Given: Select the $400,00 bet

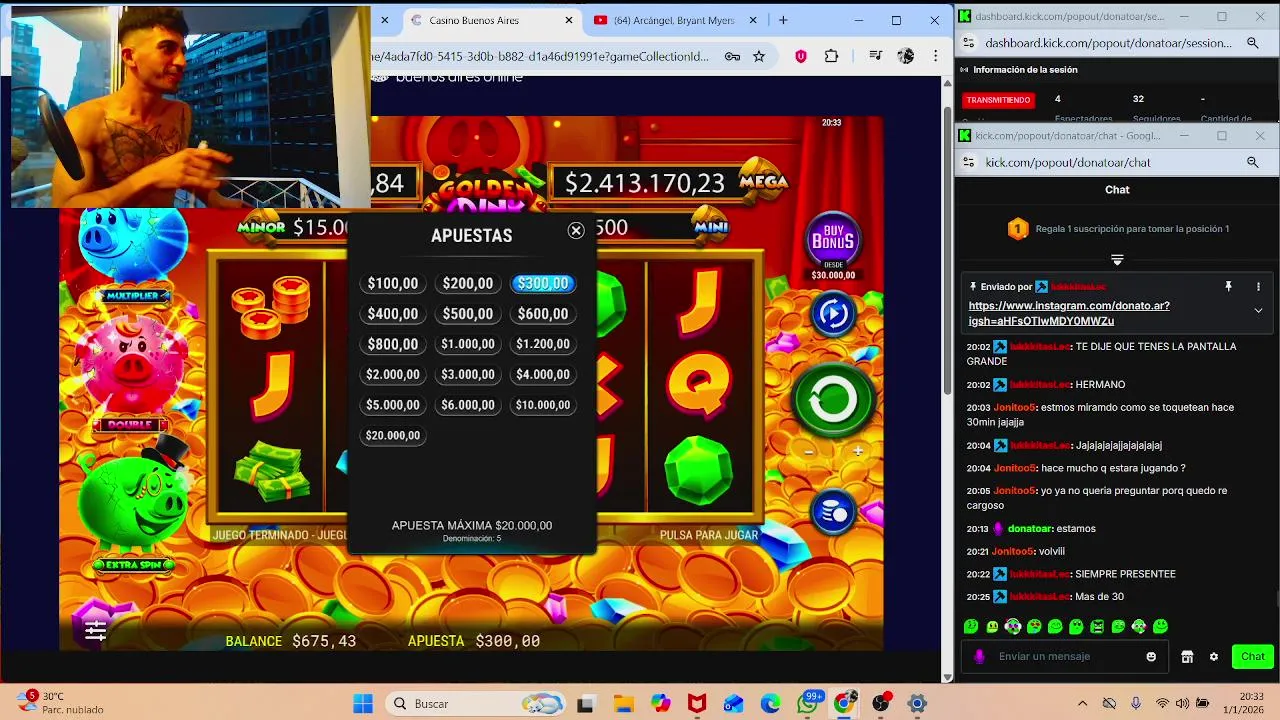Looking at the screenshot, I should 393,314.
